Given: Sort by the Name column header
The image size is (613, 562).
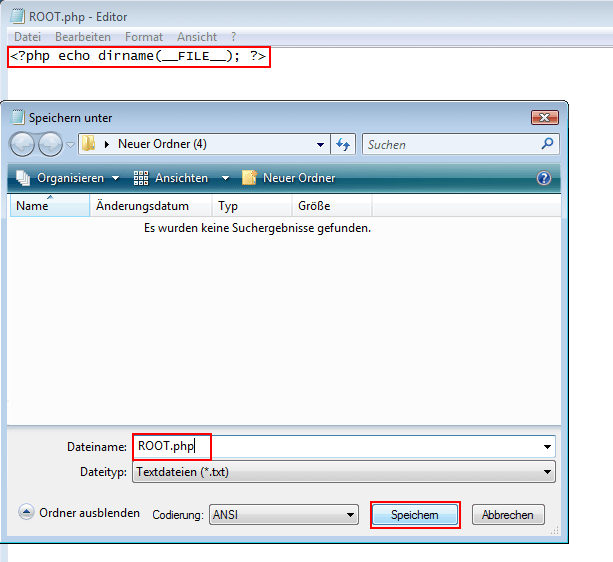Looking at the screenshot, I should point(50,206).
